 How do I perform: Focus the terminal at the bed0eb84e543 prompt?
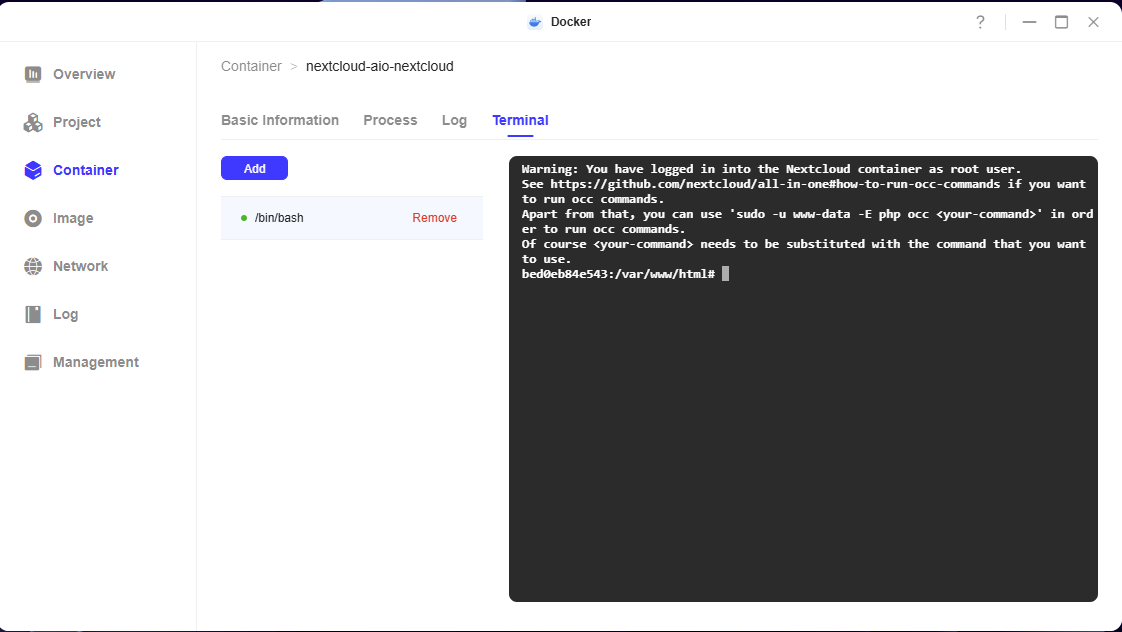[625, 274]
